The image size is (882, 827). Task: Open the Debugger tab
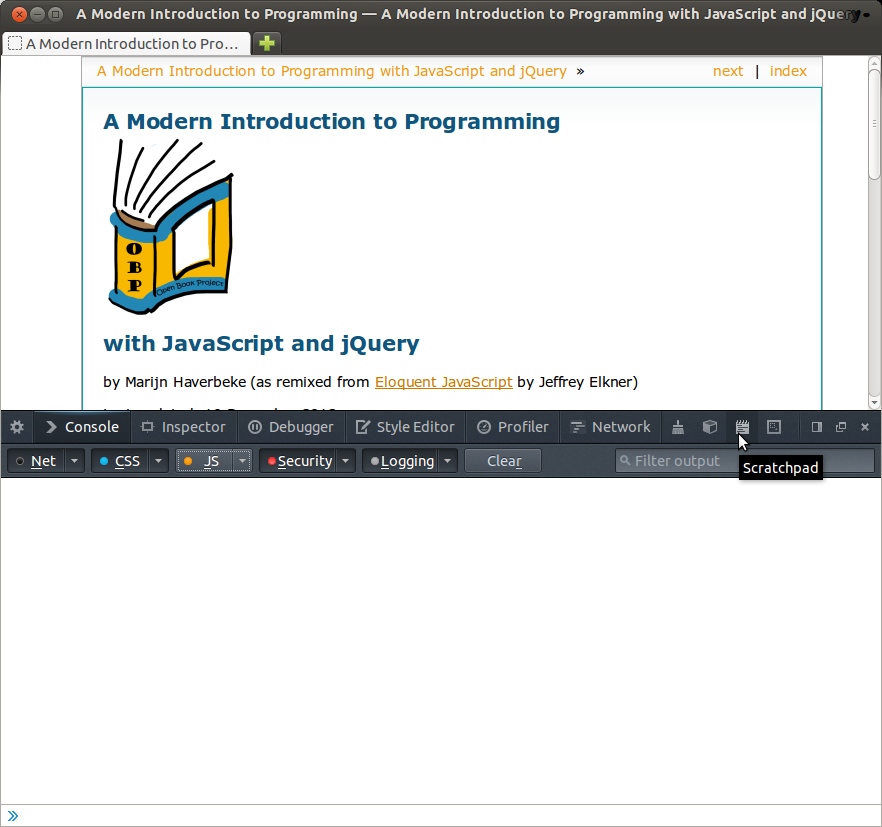pyautogui.click(x=291, y=428)
